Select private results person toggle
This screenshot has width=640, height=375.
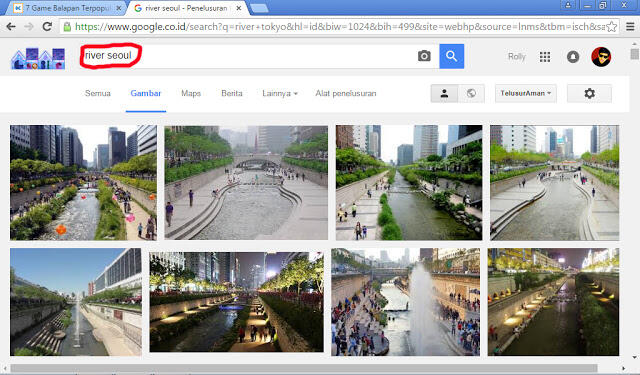444,93
